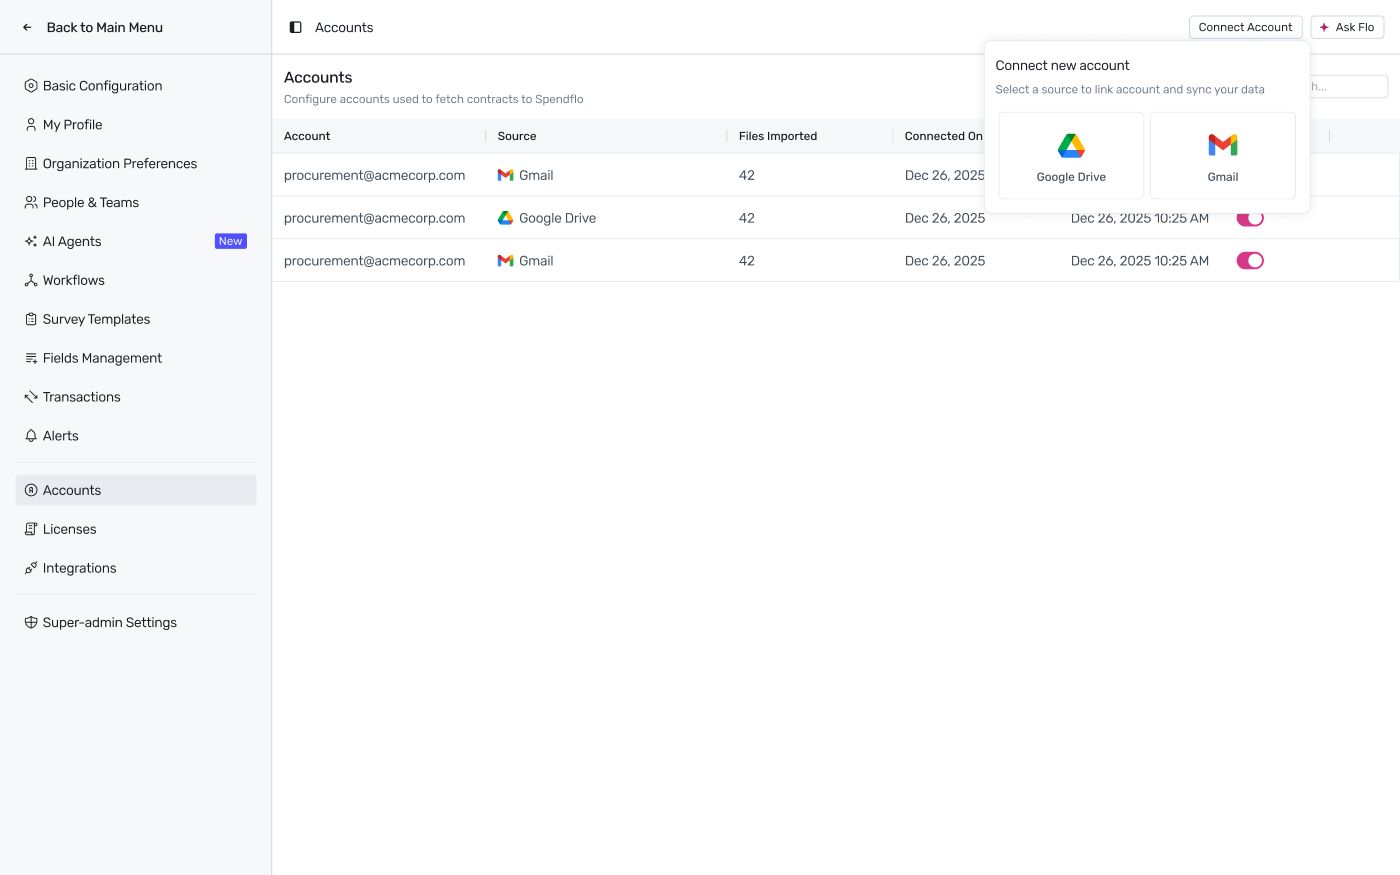Image resolution: width=1400 pixels, height=875 pixels.
Task: Click the back arrow icon beside Main Menu
Action: pyautogui.click(x=27, y=28)
